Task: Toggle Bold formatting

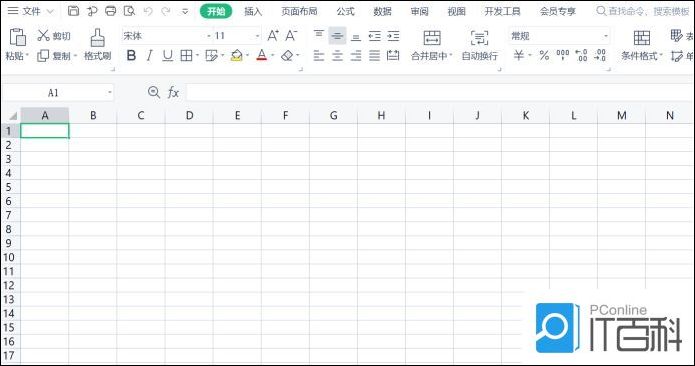Action: 131,55
